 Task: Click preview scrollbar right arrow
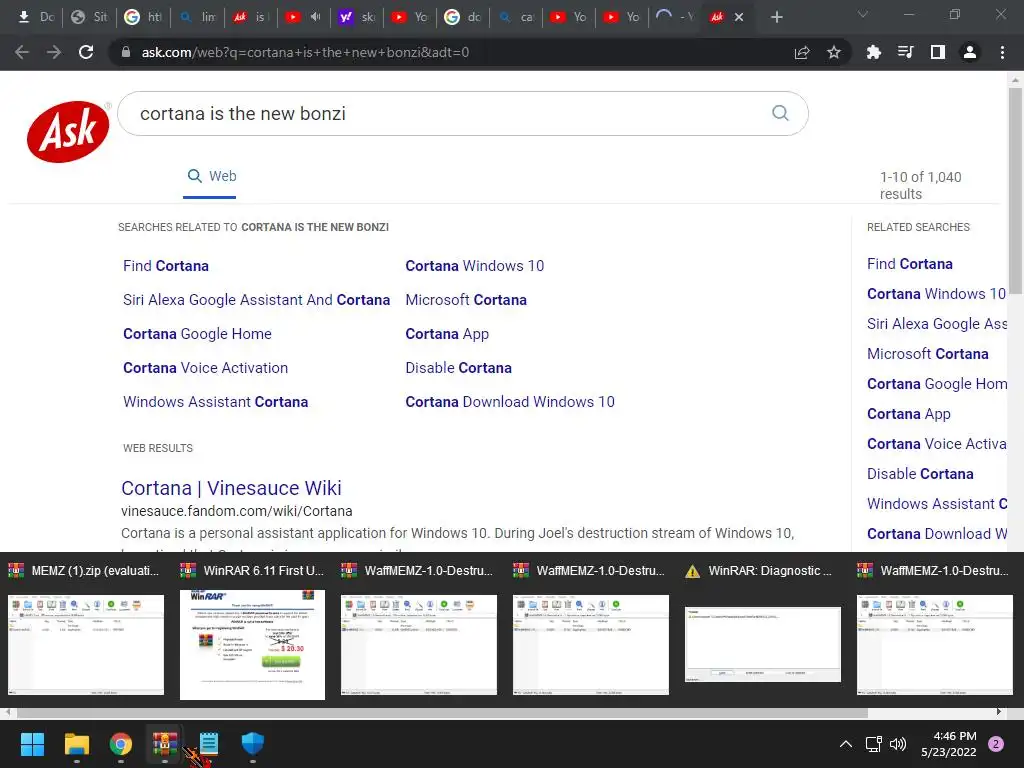tap(999, 712)
